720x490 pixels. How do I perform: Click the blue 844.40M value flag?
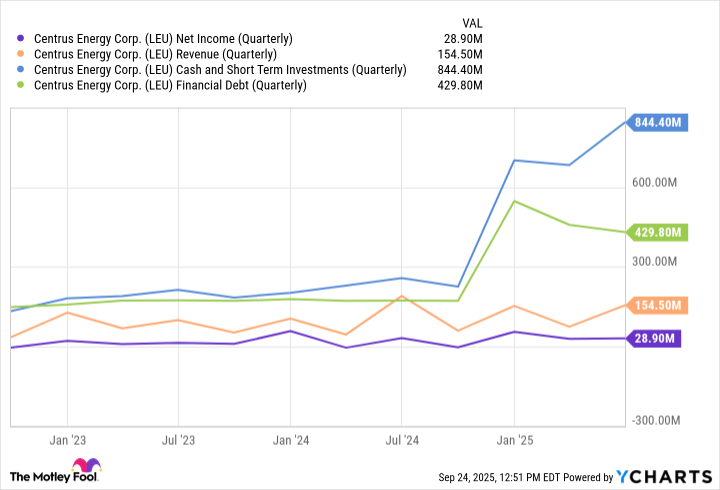(x=658, y=122)
